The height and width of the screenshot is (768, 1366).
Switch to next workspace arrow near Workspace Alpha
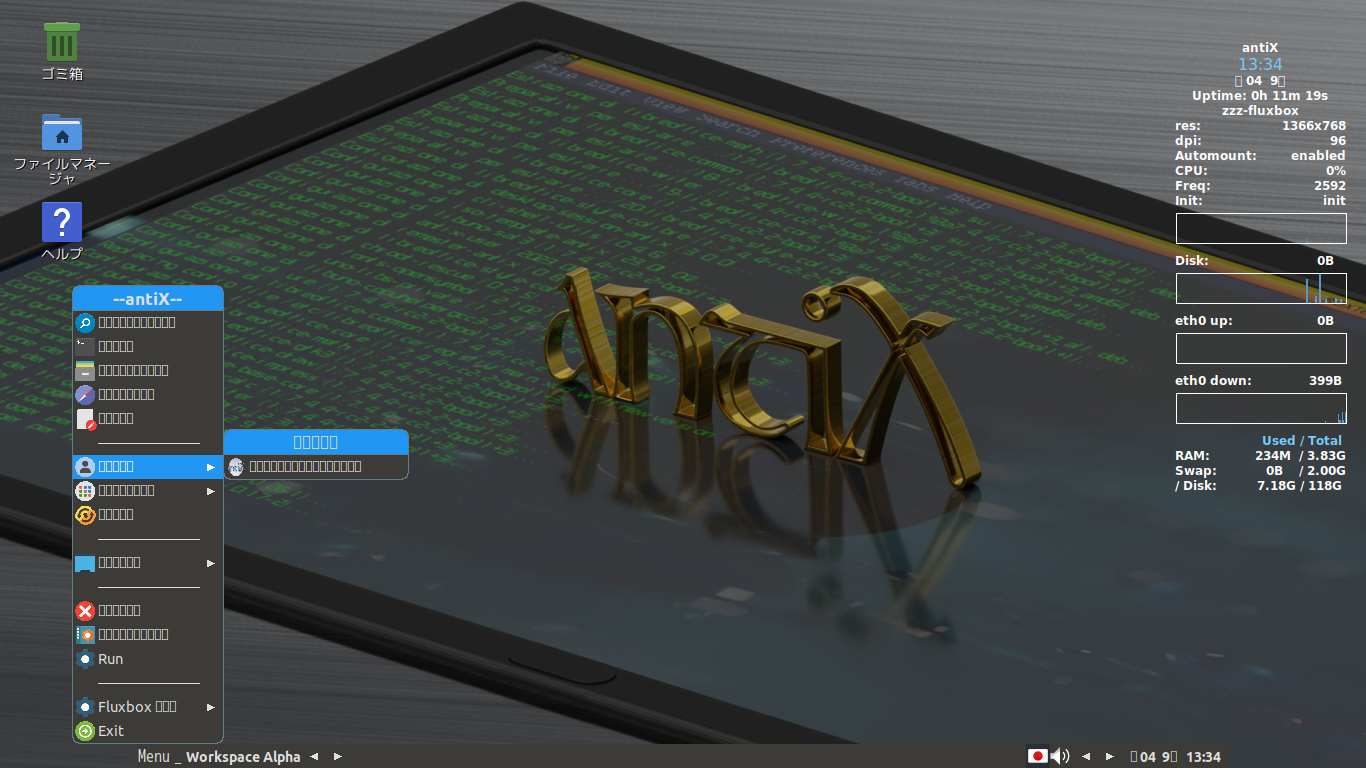click(x=338, y=757)
